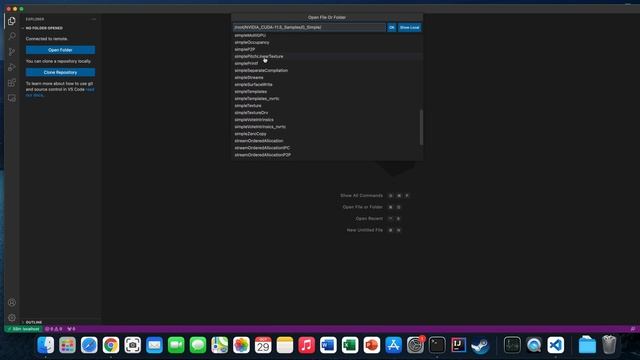Viewport: 640px width, 360px height.
Task: Open System Preferences from the dock
Action: pyautogui.click(x=416, y=345)
